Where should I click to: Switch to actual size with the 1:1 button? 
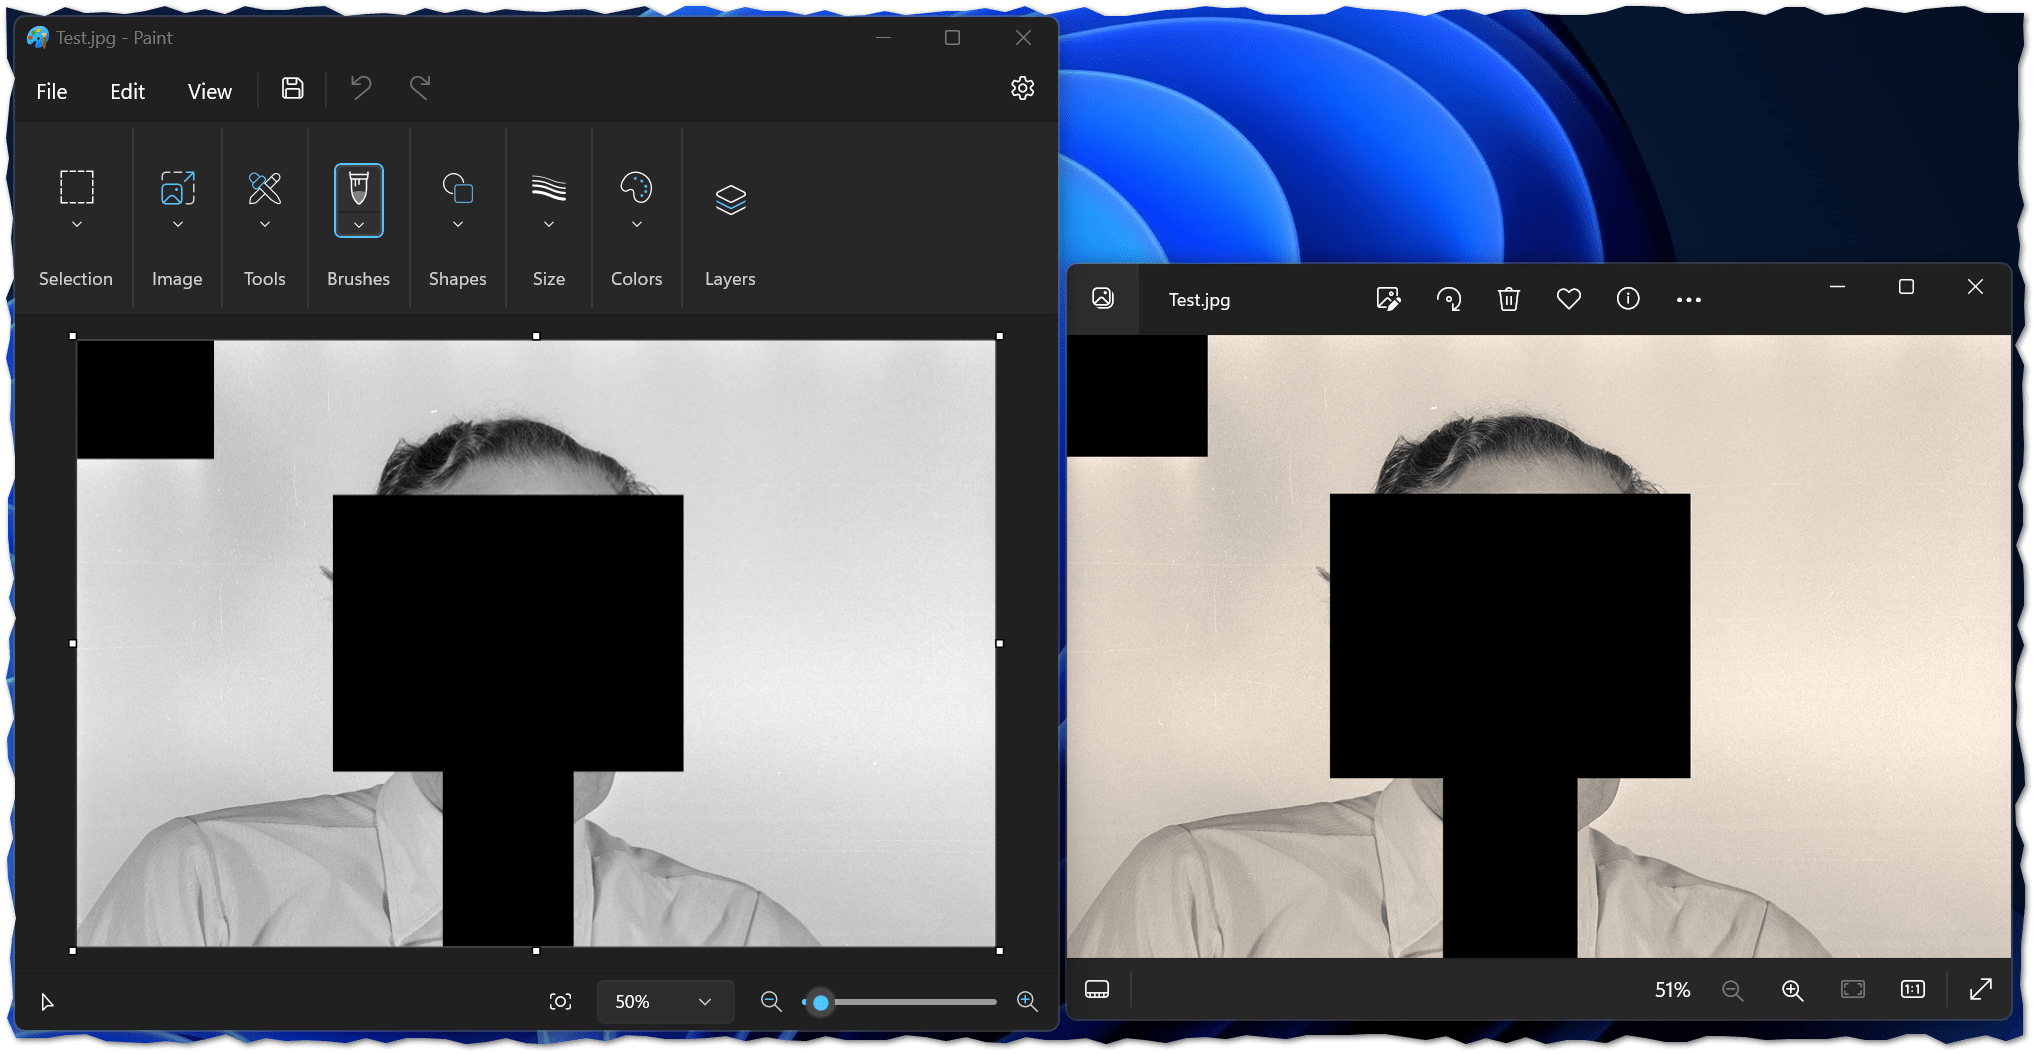tap(1912, 990)
